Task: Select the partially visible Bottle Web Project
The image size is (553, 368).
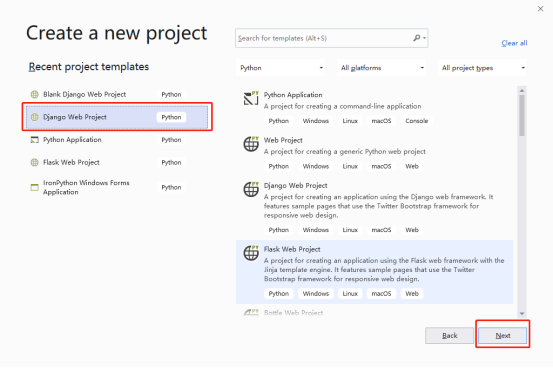Action: coord(293,313)
